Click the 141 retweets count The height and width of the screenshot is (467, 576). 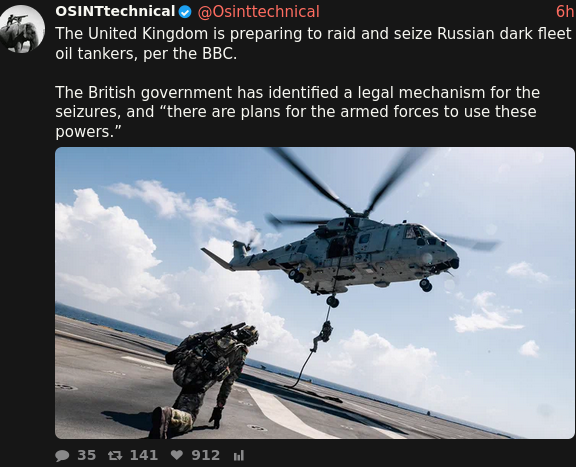pos(144,455)
